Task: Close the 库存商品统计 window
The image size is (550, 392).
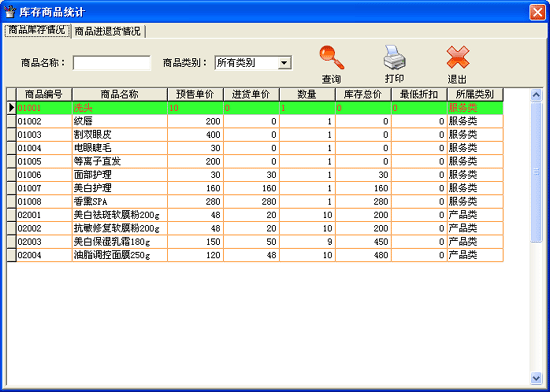Action: pos(537,12)
